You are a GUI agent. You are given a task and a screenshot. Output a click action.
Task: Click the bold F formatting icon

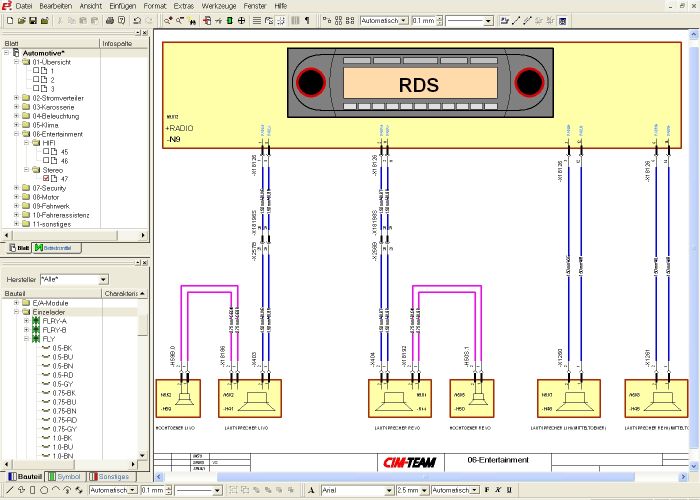[x=485, y=491]
